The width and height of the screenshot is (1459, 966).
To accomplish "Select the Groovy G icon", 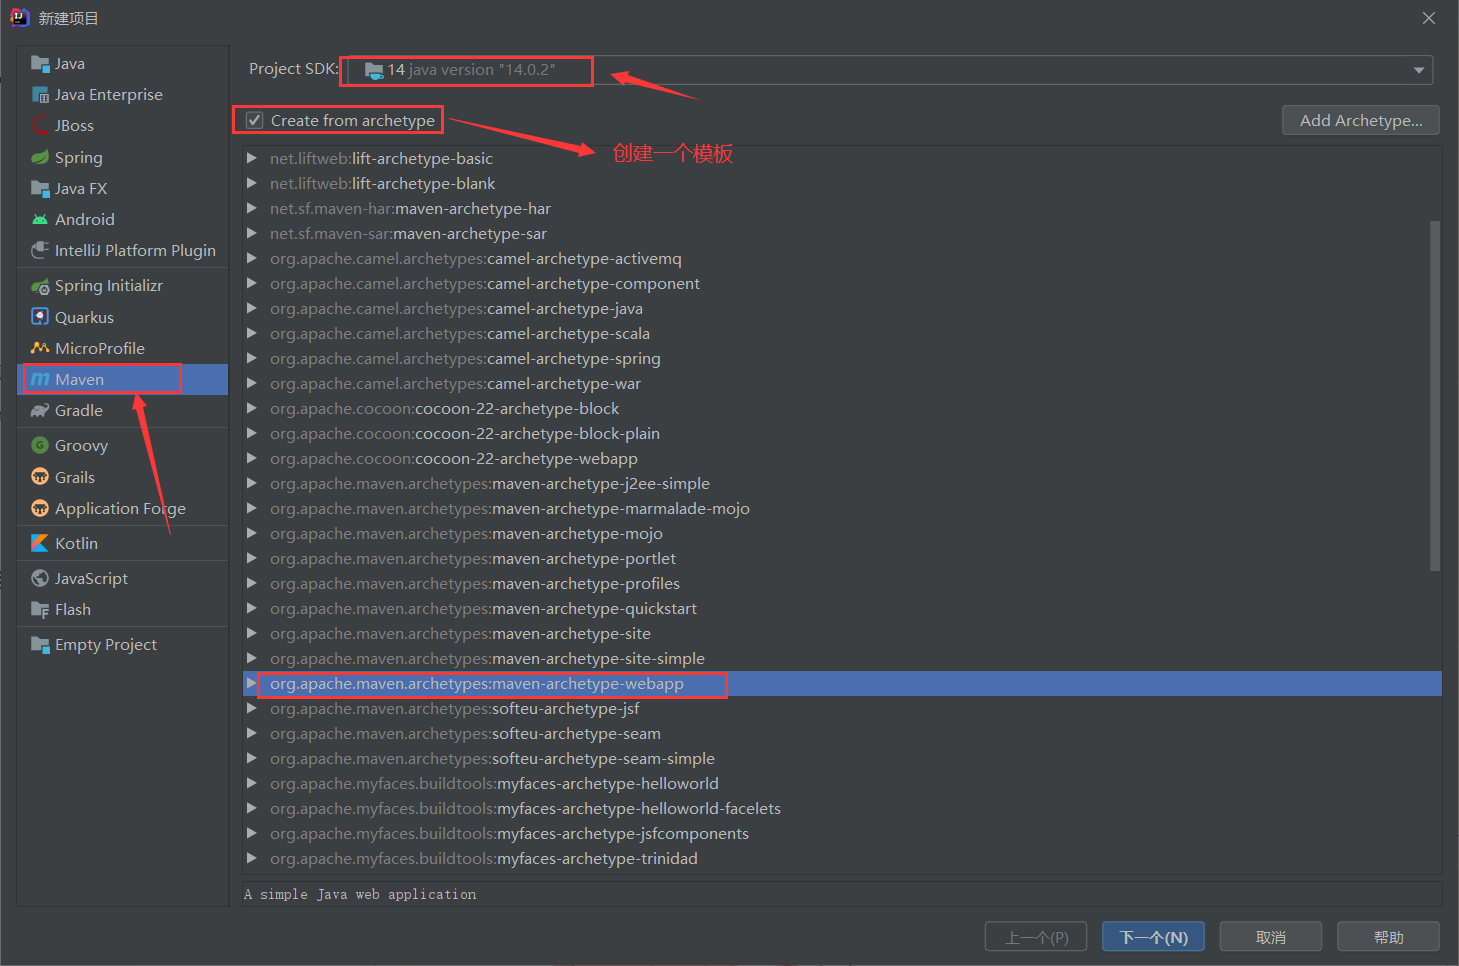I will point(40,446).
